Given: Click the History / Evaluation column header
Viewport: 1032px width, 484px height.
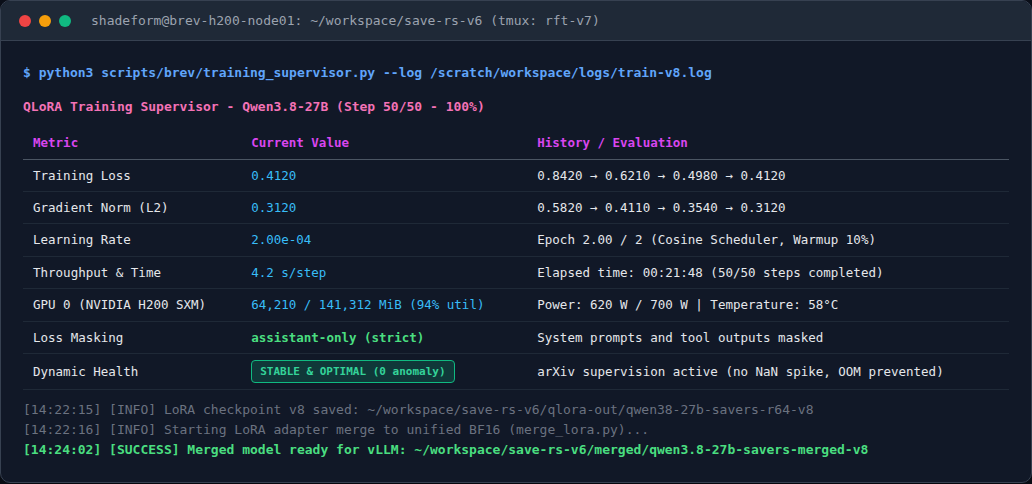Looking at the screenshot, I should (612, 143).
